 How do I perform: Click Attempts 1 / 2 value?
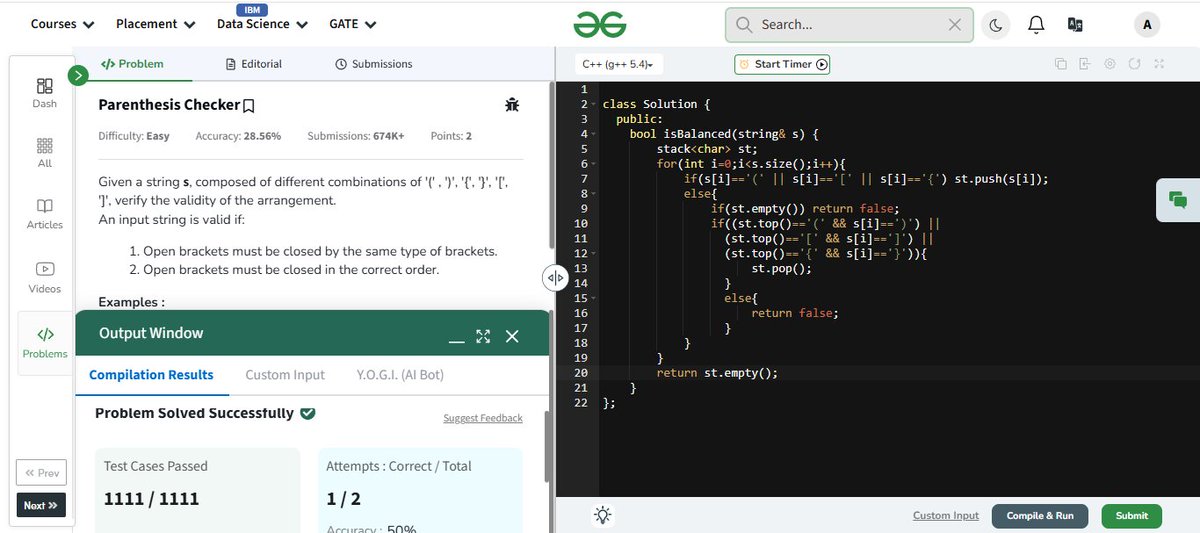[344, 498]
